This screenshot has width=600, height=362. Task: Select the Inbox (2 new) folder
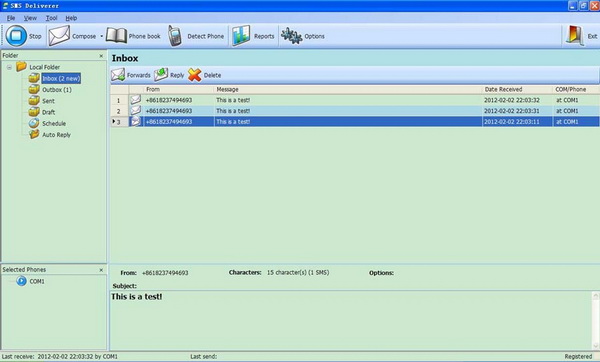(x=61, y=78)
